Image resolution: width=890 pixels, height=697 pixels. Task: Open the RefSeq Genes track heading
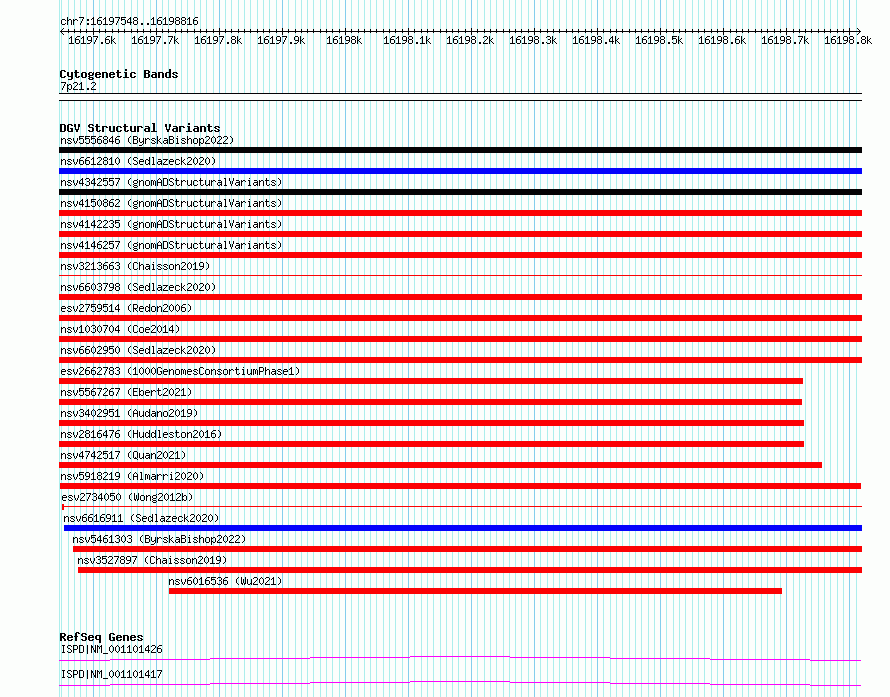pos(101,637)
